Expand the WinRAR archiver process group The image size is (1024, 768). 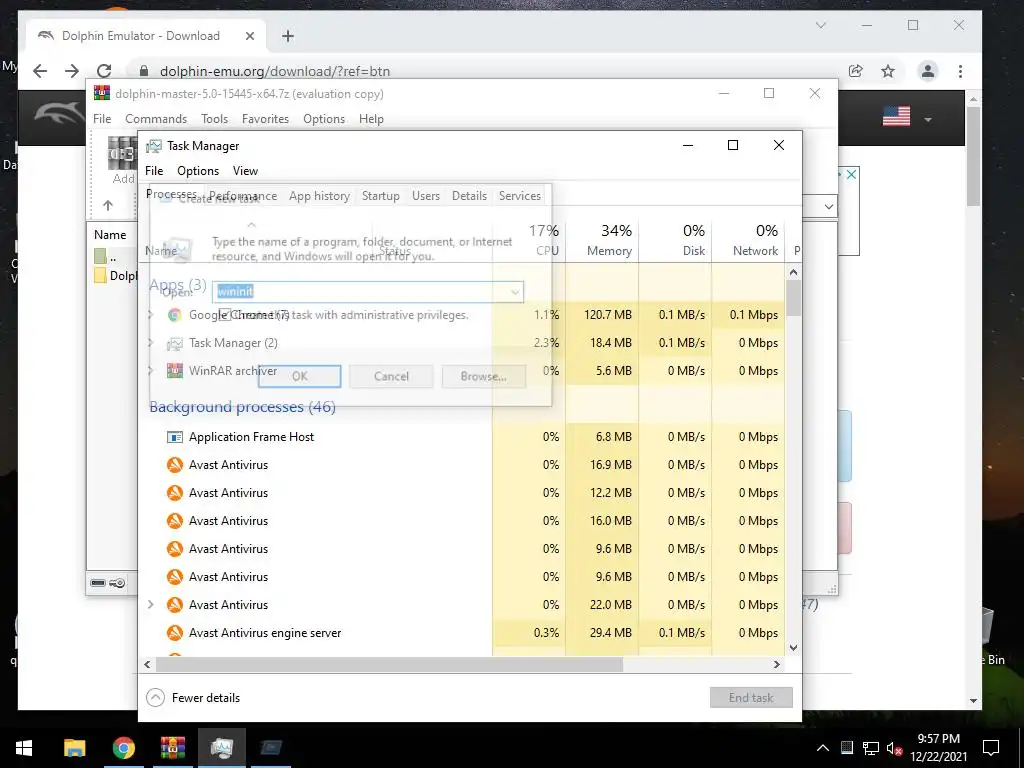point(151,371)
